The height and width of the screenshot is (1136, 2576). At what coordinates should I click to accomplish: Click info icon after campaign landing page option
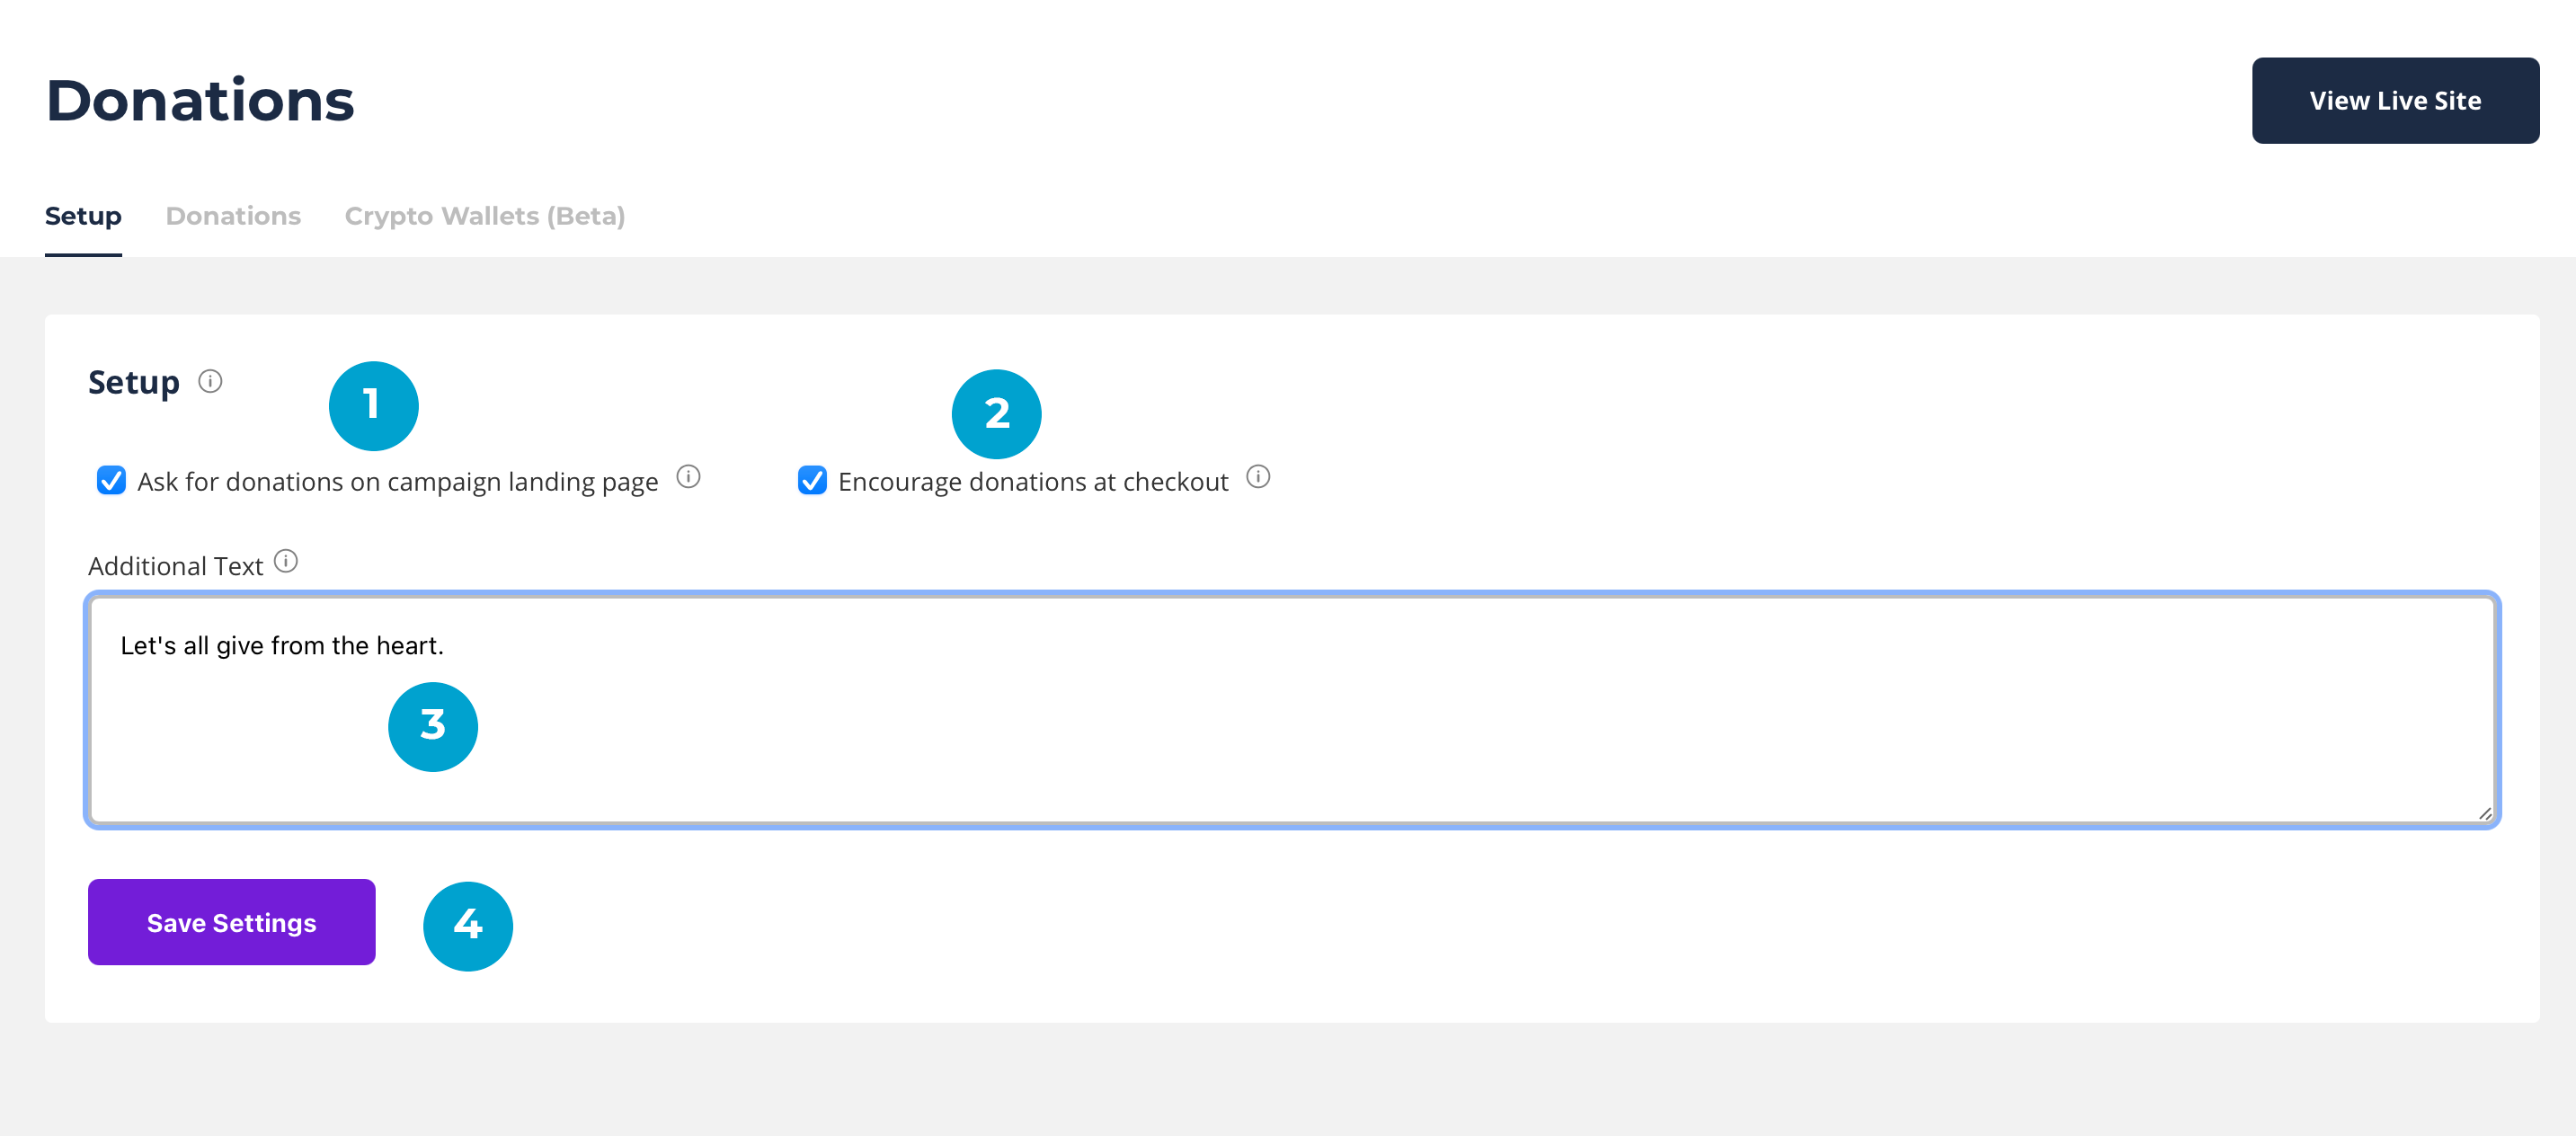(688, 477)
